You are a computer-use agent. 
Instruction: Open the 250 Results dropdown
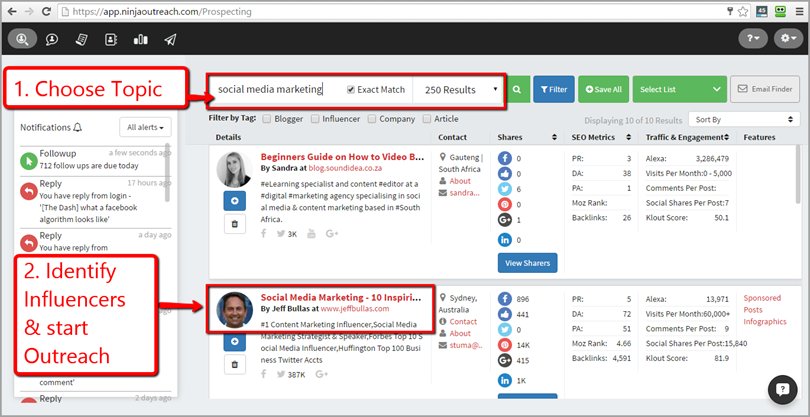click(x=458, y=89)
